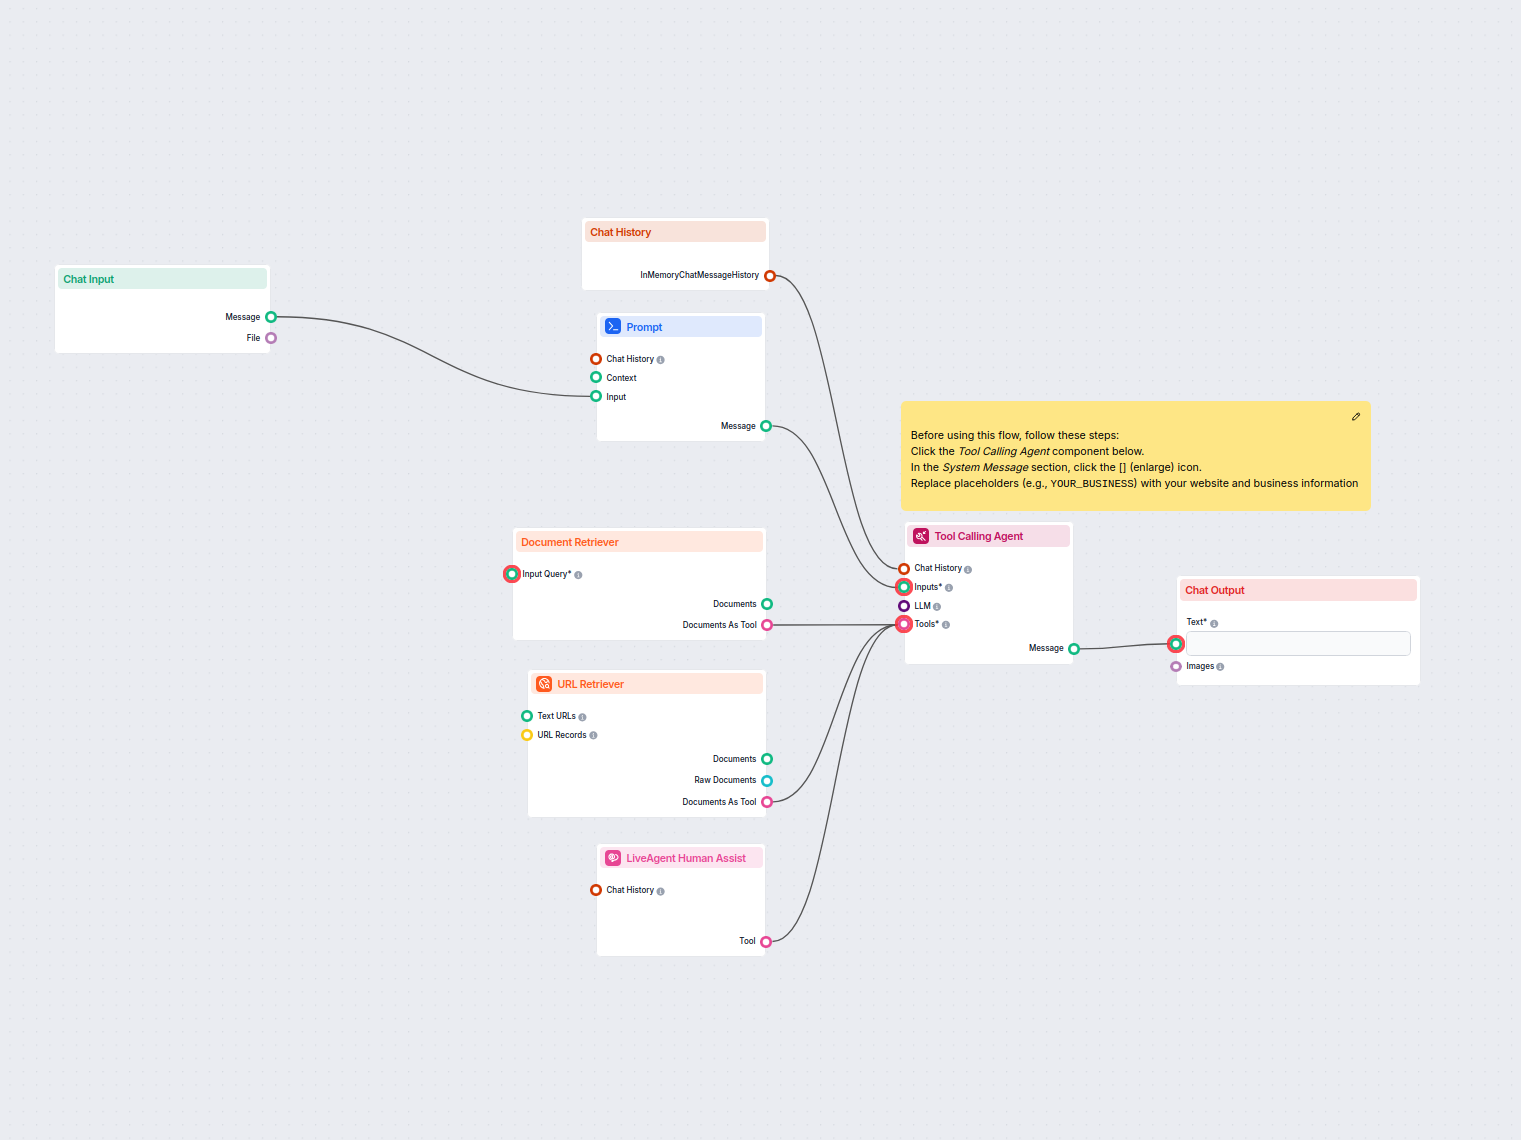Click the info icon beside Text URLs
Screen dimensions: 1521x1140
pyautogui.click(x=581, y=716)
